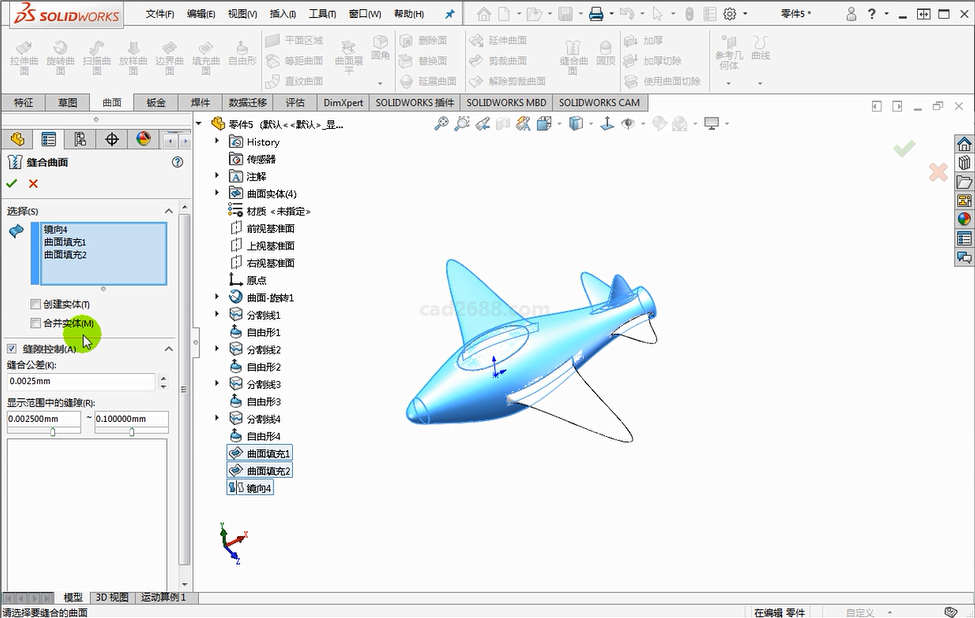Open the 插入(I) menu
The image size is (975, 618).
pos(283,15)
